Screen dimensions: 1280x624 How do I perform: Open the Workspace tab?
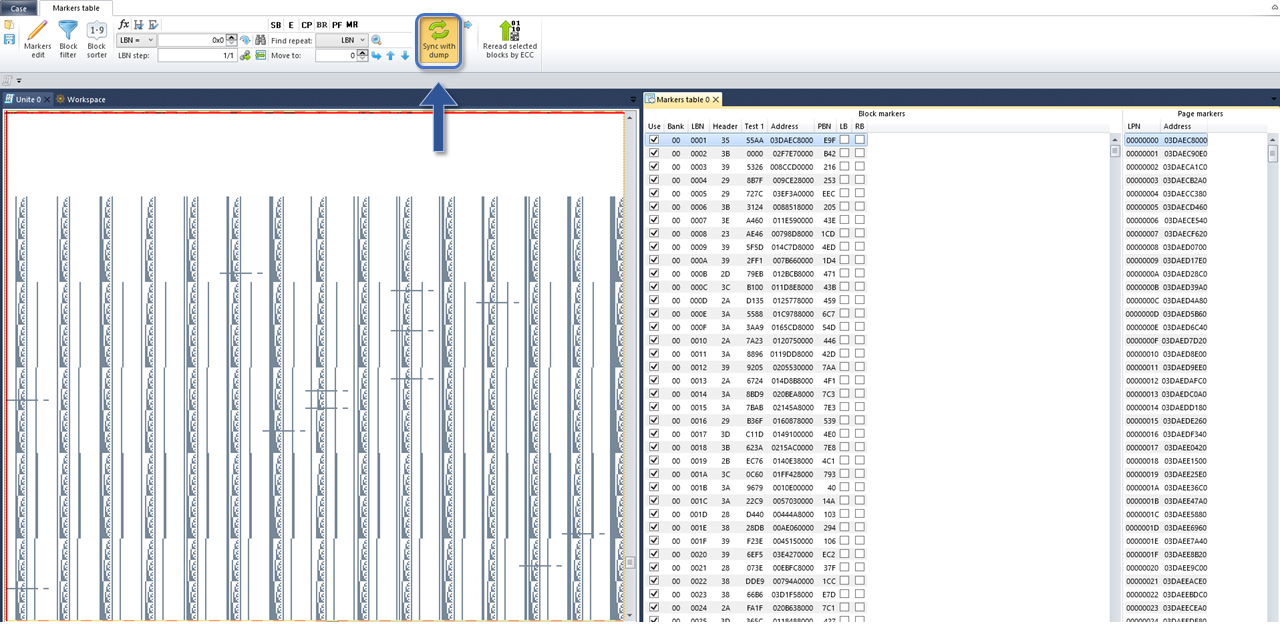point(80,100)
